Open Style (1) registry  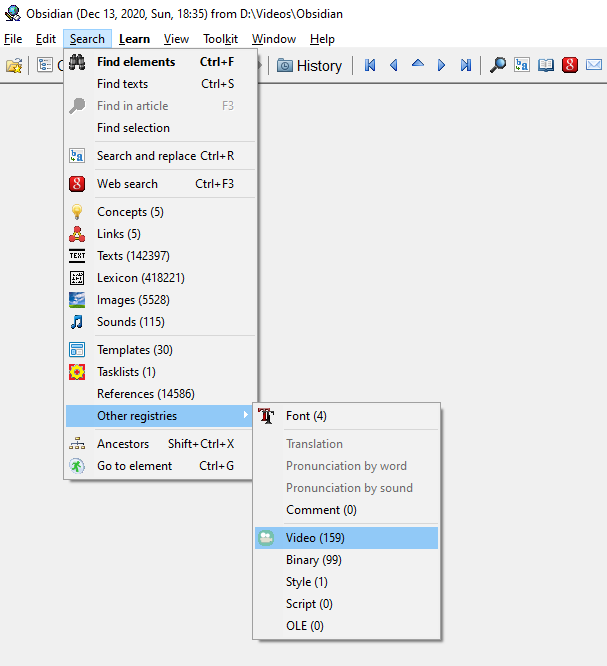coord(346,582)
